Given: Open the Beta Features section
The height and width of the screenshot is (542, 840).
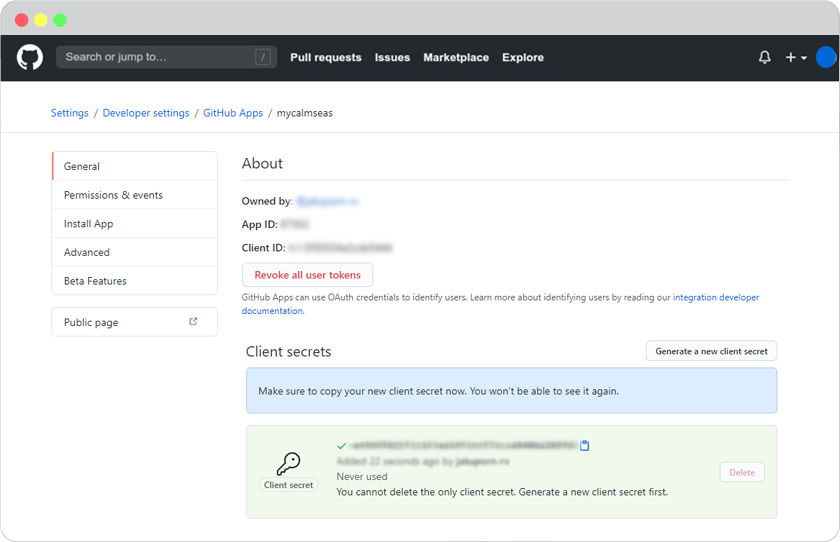Looking at the screenshot, I should tap(134, 281).
